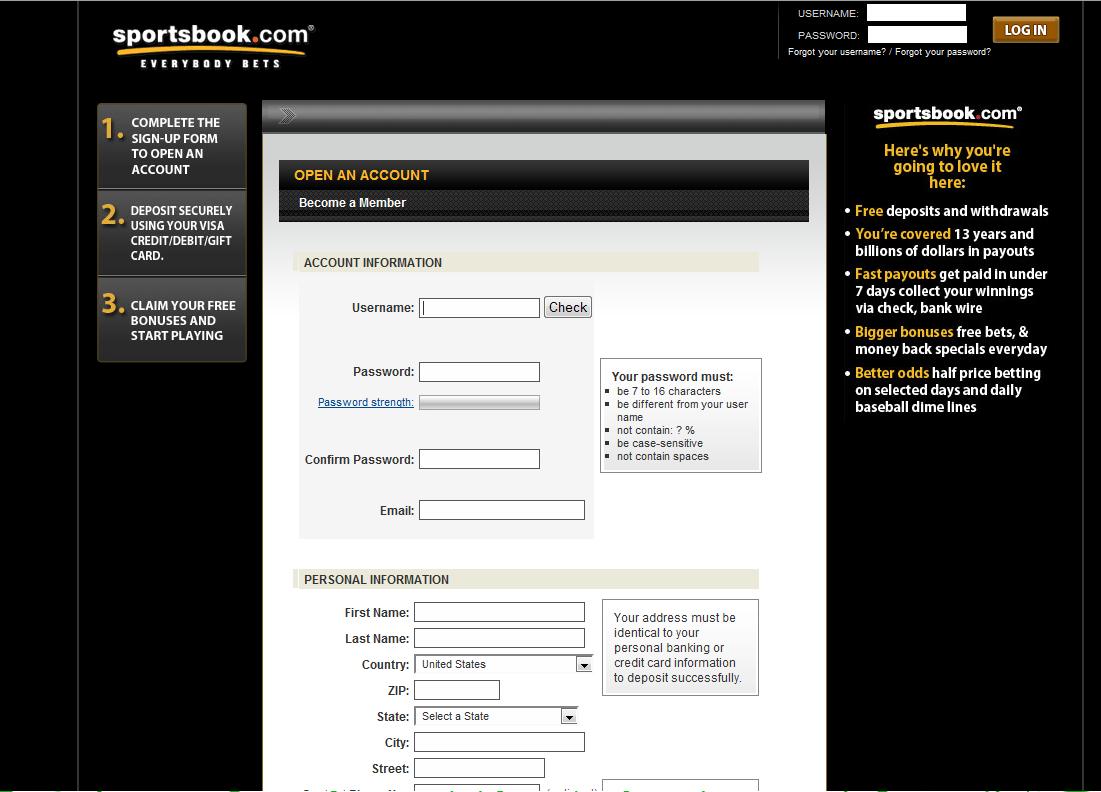Screen dimensions: 1101x792
Task: Open the Password strength link
Action: 365,402
